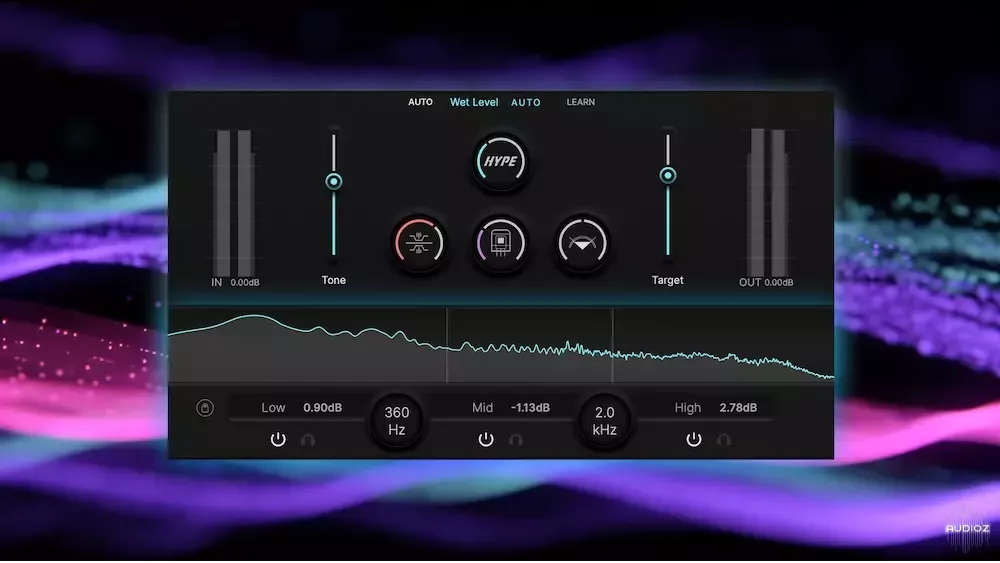1000x563 pixels.
Task: Click the 360 Hz crossover knob
Action: pyautogui.click(x=396, y=421)
